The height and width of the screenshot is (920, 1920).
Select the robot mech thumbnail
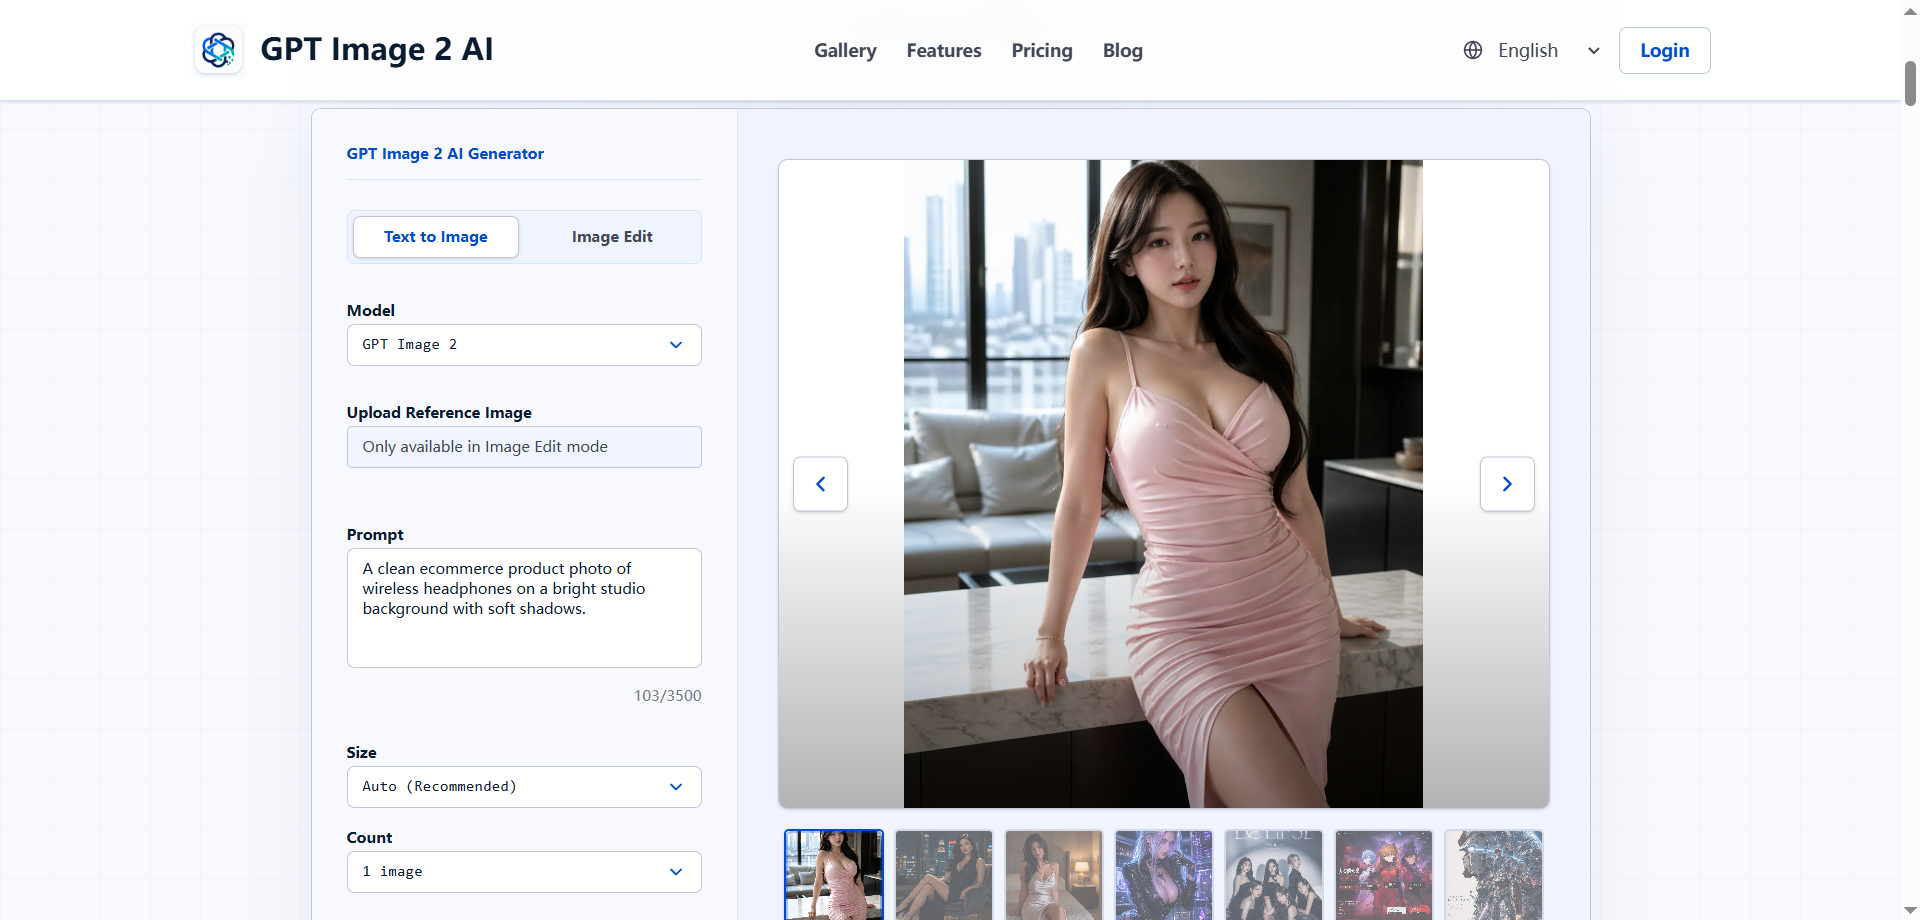(x=1494, y=875)
